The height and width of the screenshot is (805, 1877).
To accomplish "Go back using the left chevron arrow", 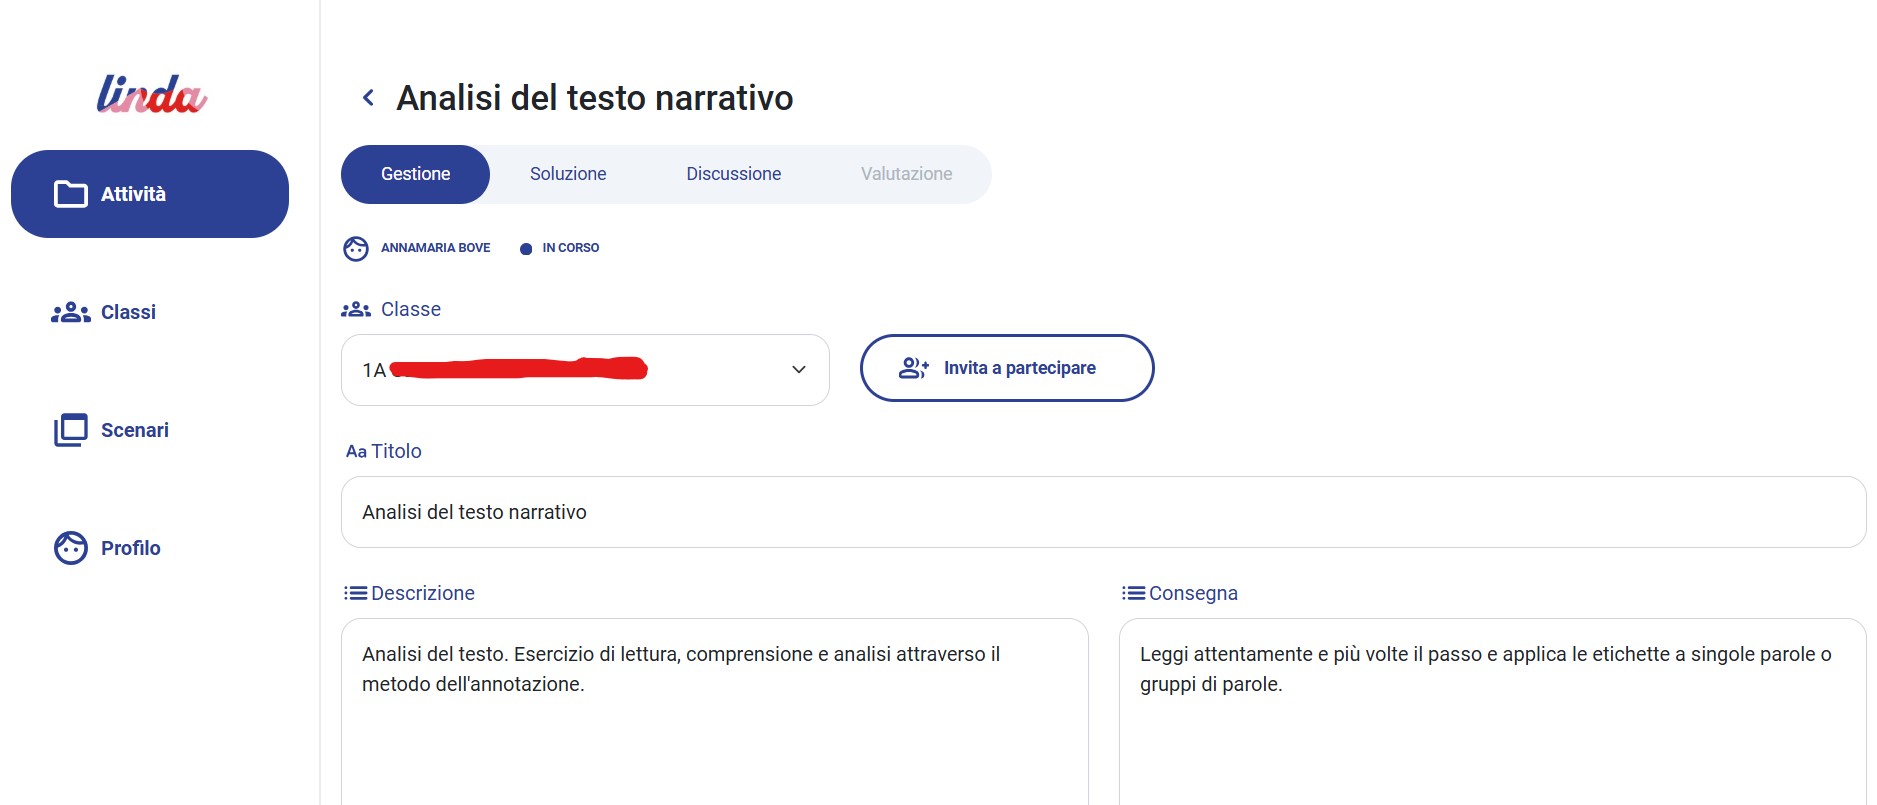I will (368, 98).
